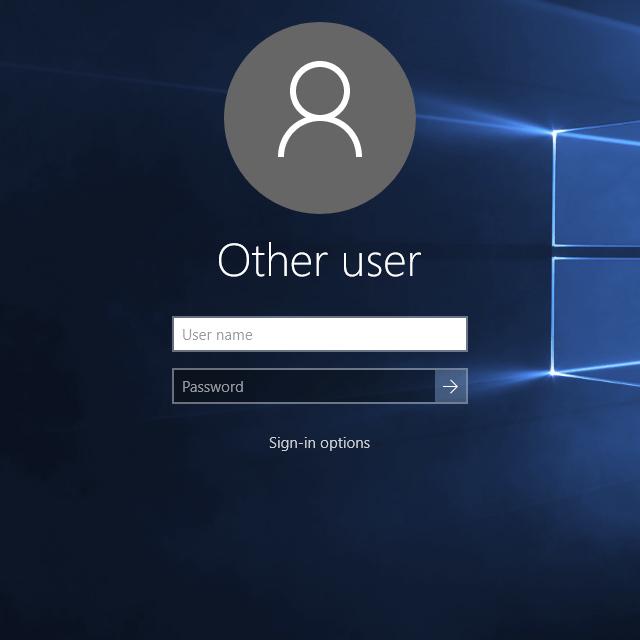The image size is (640, 640).
Task: Click the arrow submit button beside Password
Action: point(451,387)
